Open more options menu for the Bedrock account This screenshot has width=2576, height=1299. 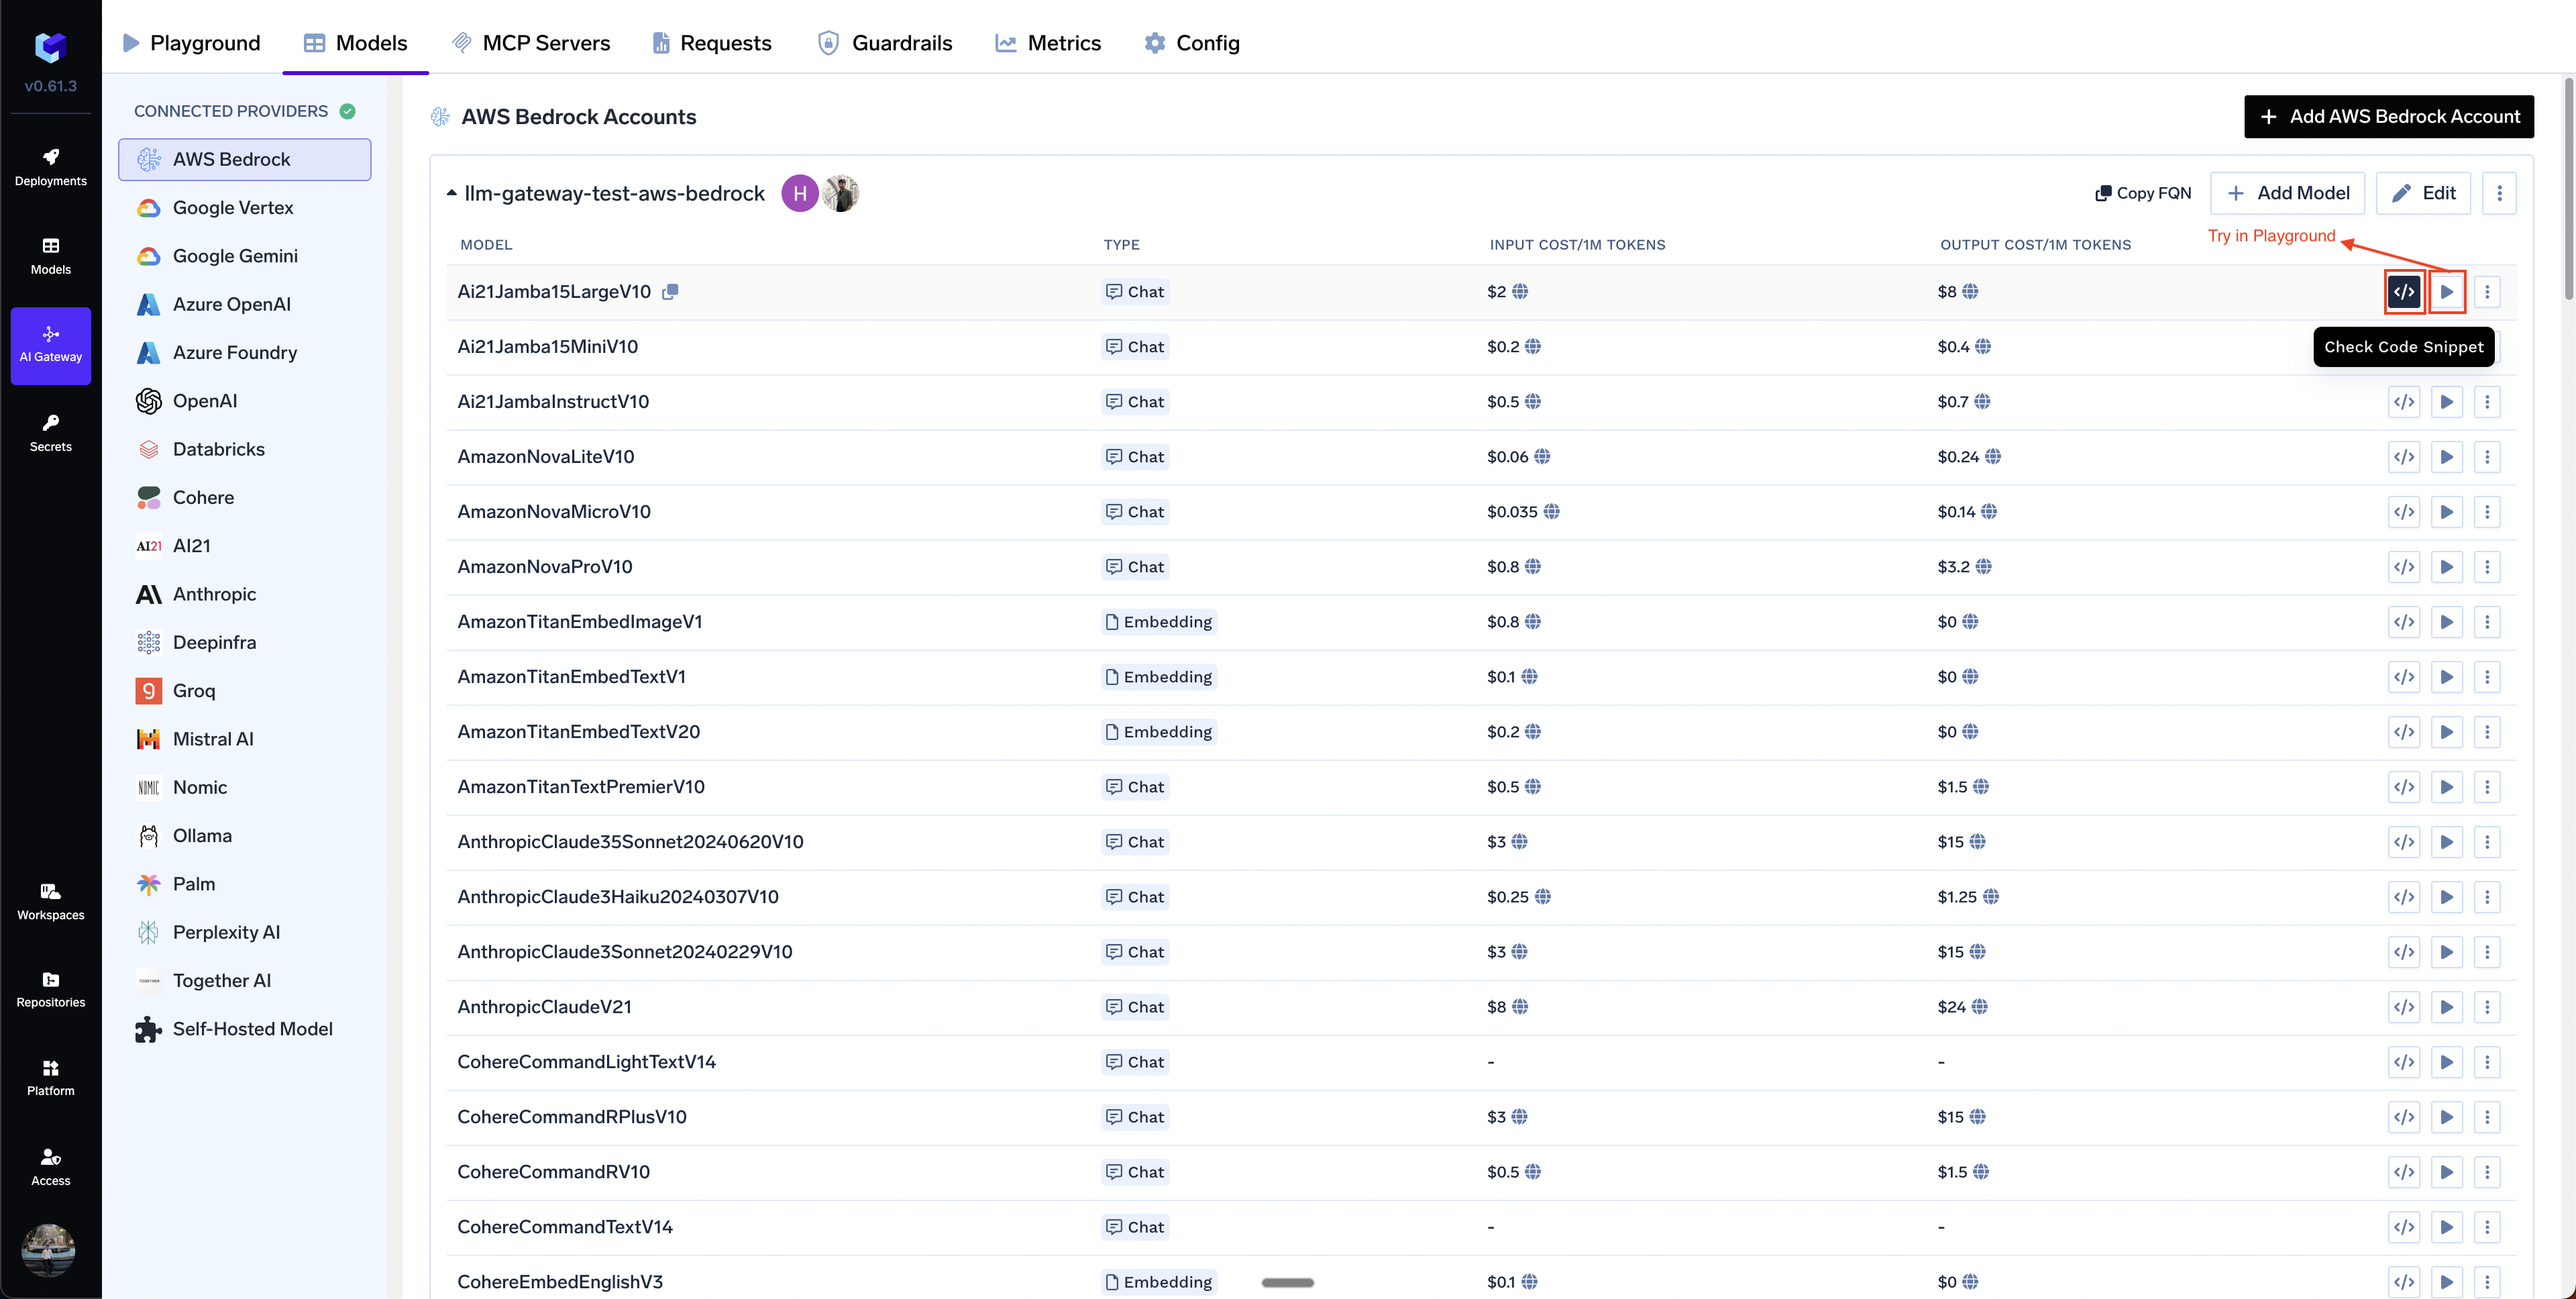pyautogui.click(x=2499, y=193)
